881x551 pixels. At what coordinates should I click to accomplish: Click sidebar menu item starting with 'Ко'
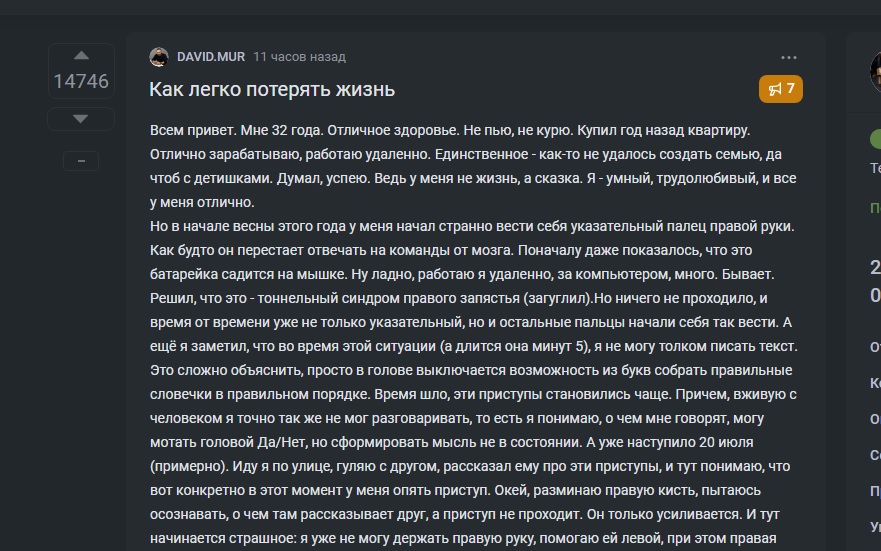875,383
